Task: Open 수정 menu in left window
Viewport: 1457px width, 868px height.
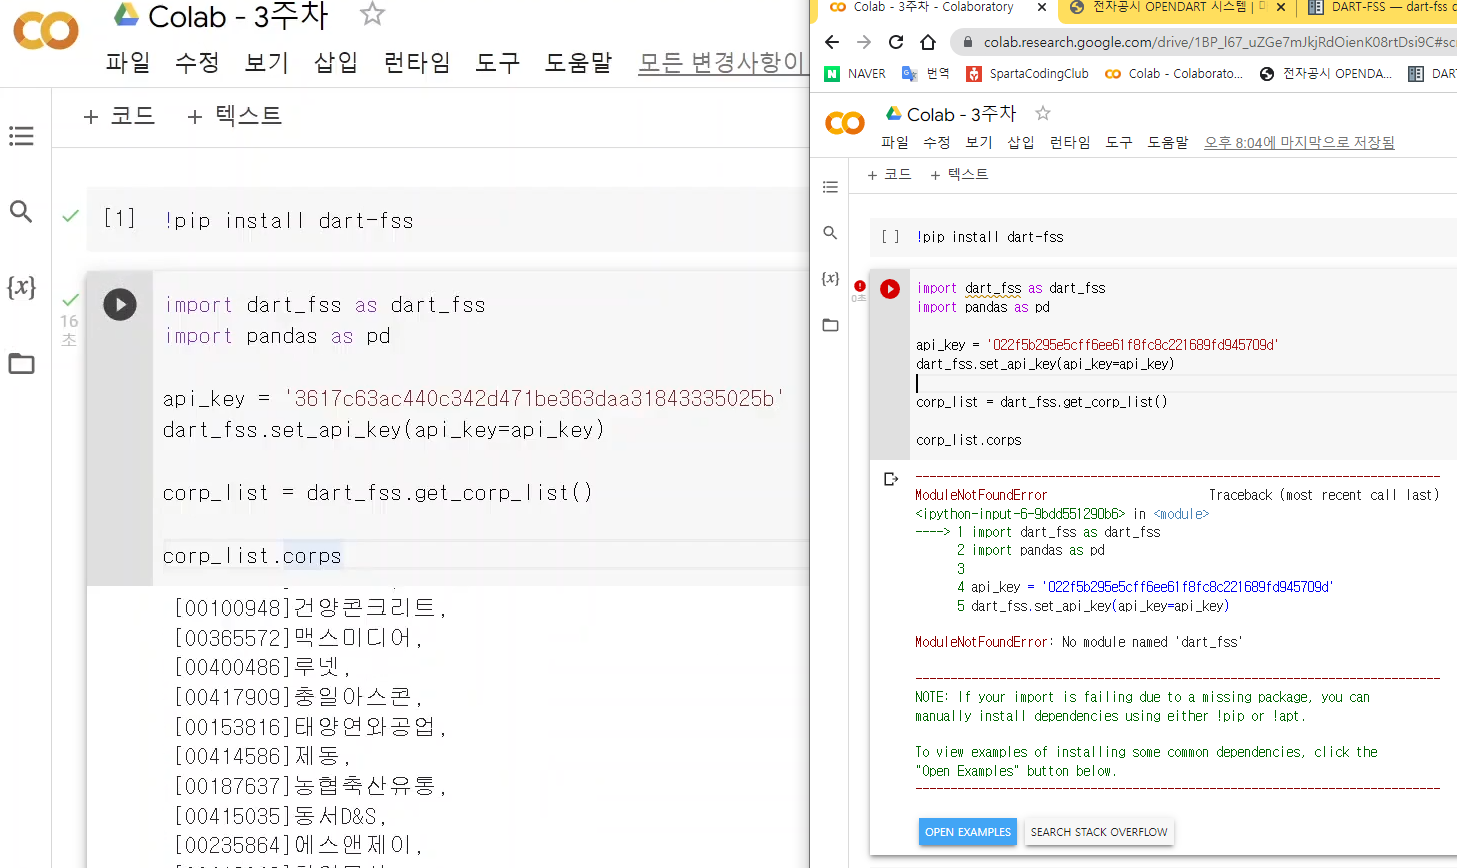Action: click(197, 63)
